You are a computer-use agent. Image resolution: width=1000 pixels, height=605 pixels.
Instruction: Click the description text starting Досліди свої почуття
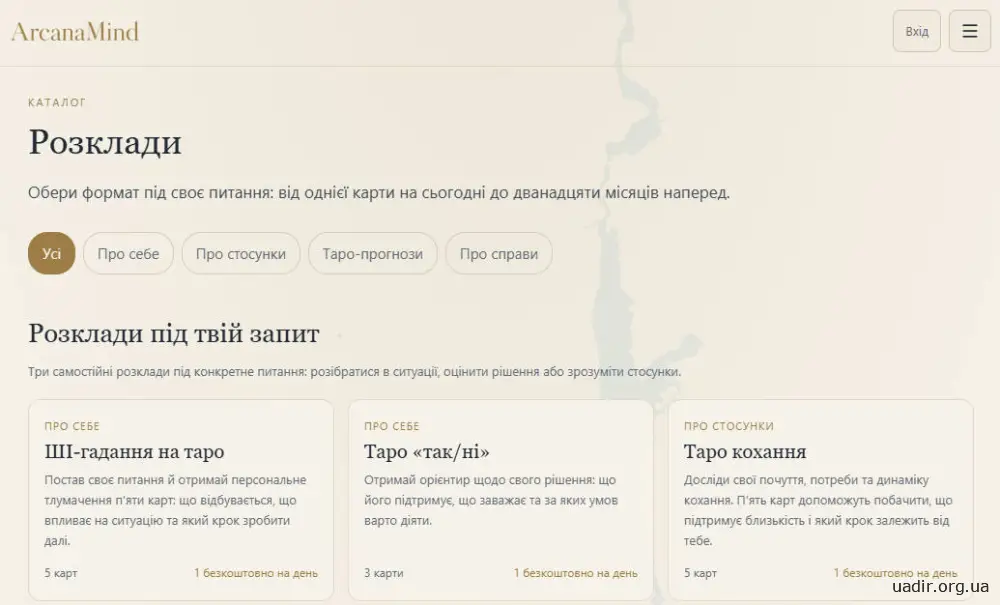pyautogui.click(x=818, y=510)
